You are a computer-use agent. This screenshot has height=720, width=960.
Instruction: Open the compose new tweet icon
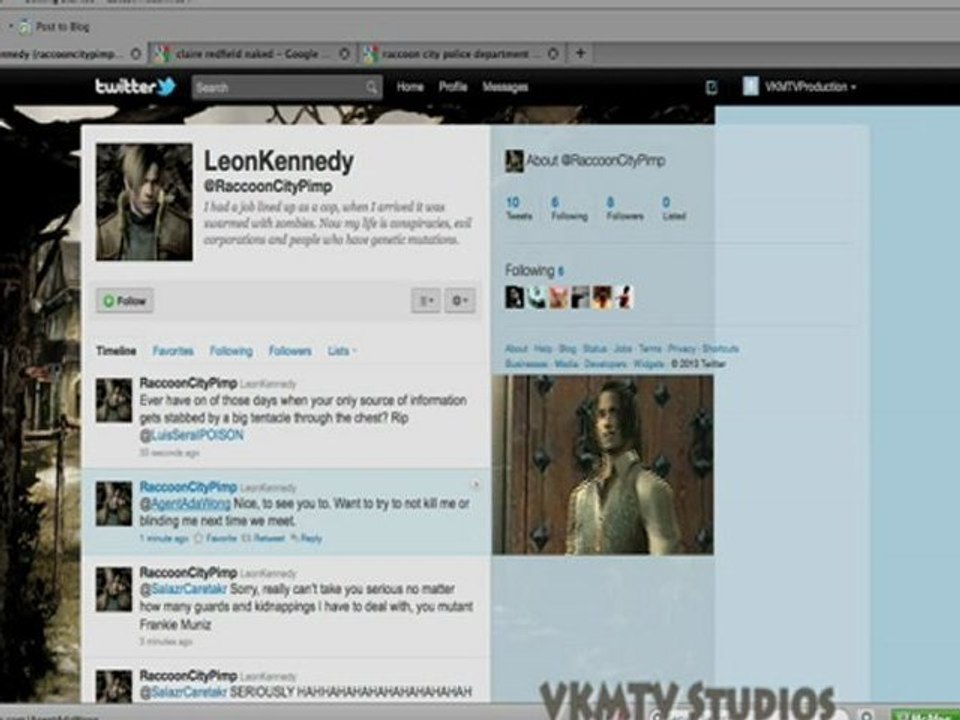711,88
